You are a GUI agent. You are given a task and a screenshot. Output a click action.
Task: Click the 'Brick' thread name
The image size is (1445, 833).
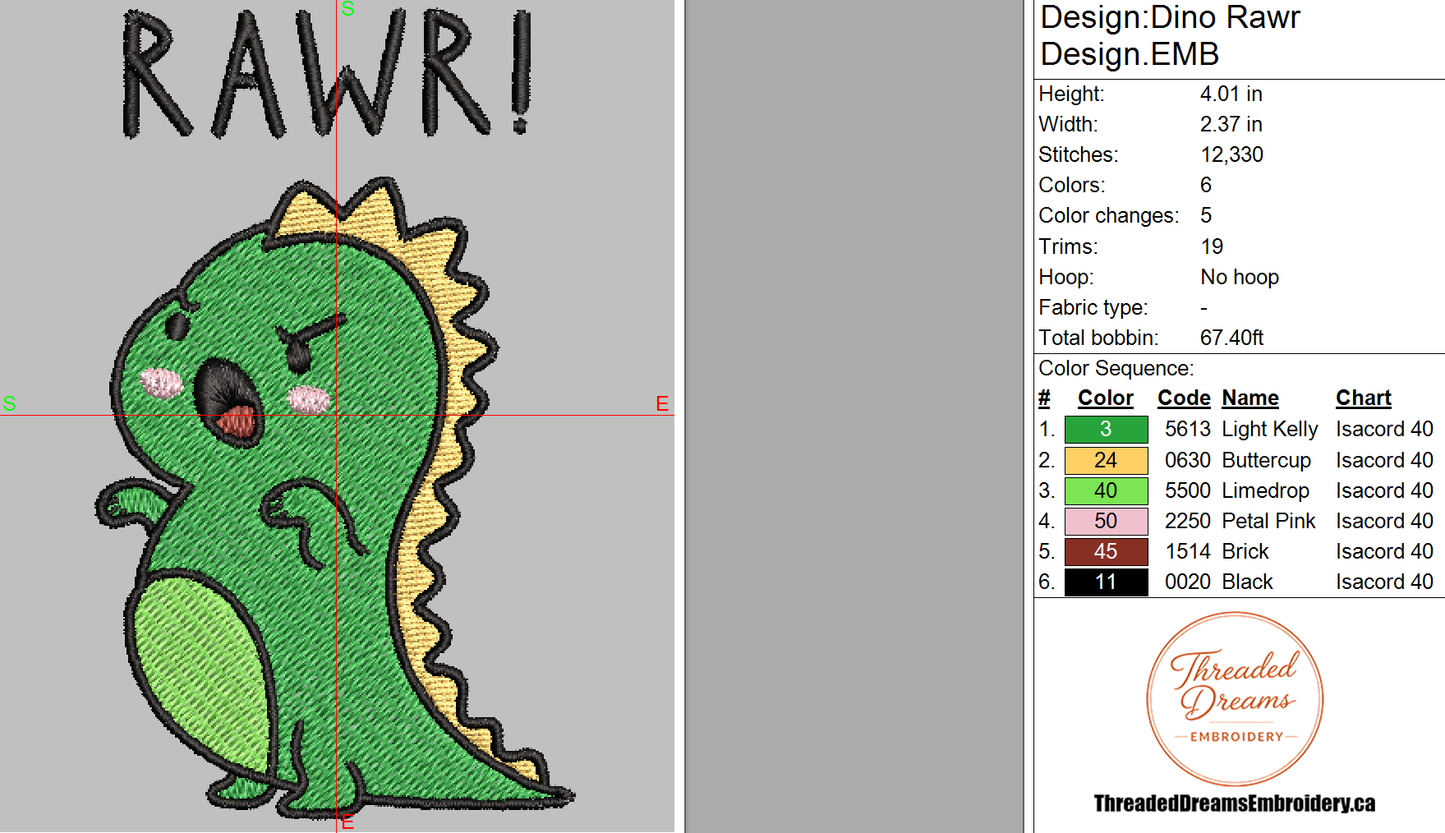[x=1245, y=551]
